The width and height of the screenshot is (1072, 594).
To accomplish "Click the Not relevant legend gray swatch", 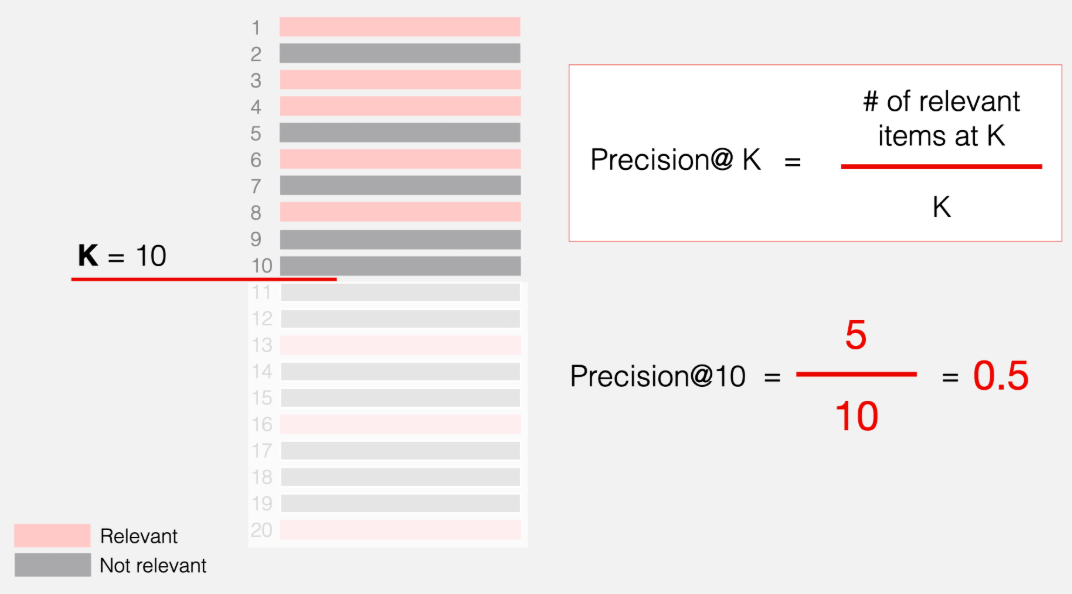I will pos(52,565).
